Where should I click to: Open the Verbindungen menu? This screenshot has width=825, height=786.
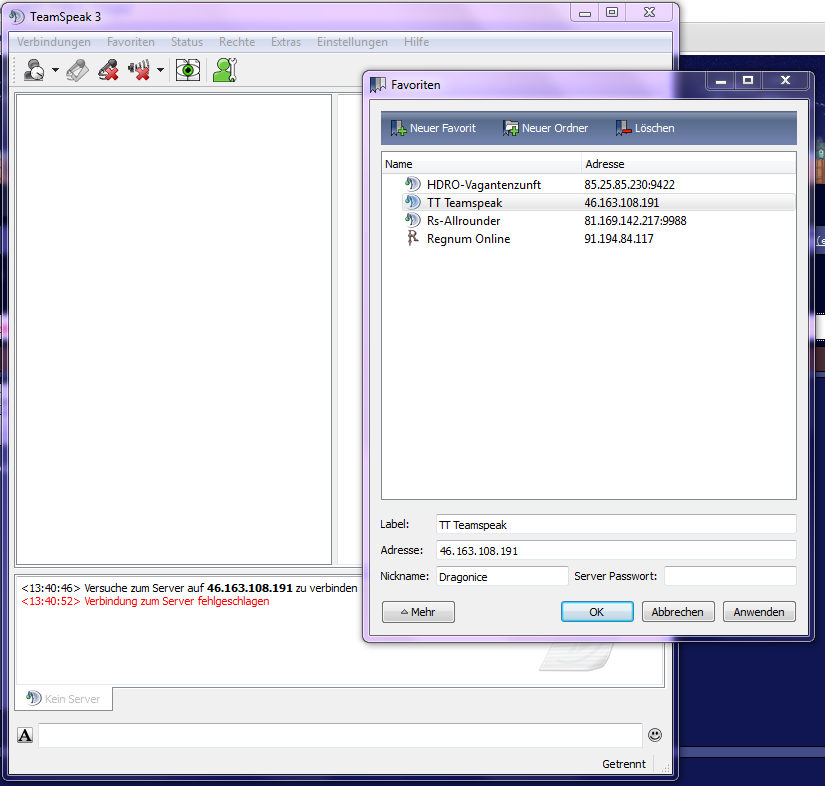(x=54, y=42)
